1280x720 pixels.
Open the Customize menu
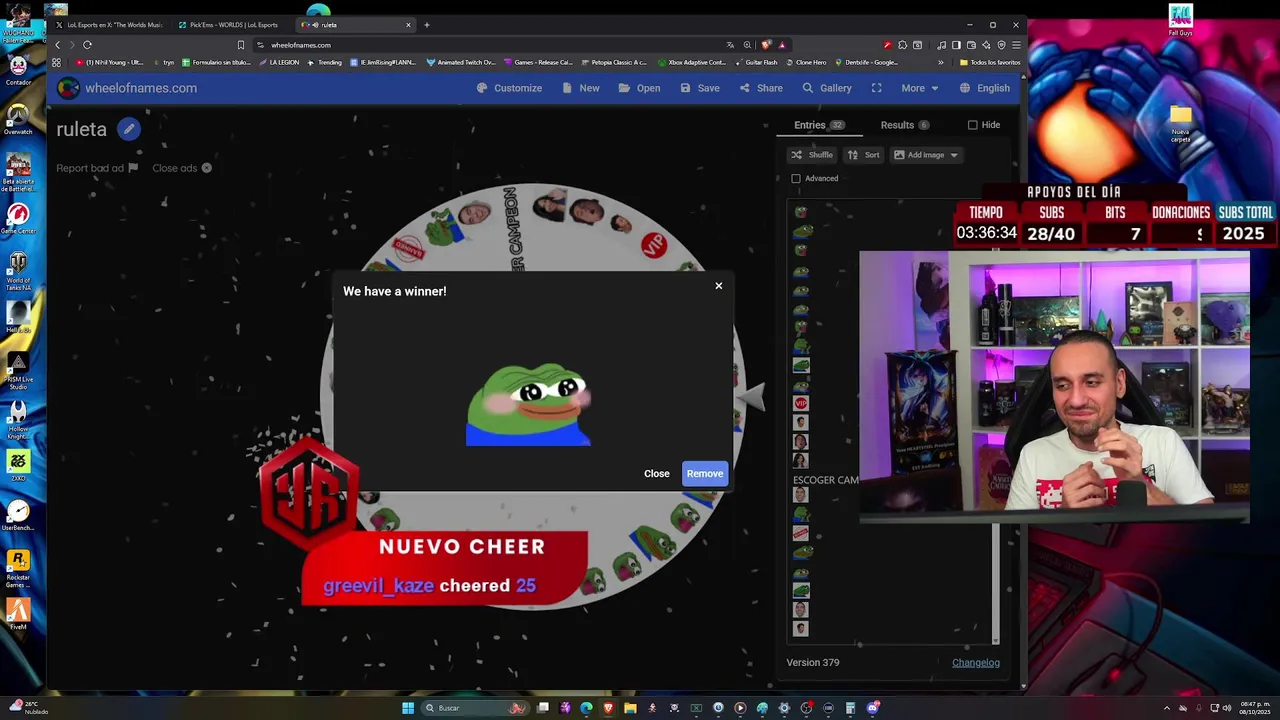click(509, 88)
